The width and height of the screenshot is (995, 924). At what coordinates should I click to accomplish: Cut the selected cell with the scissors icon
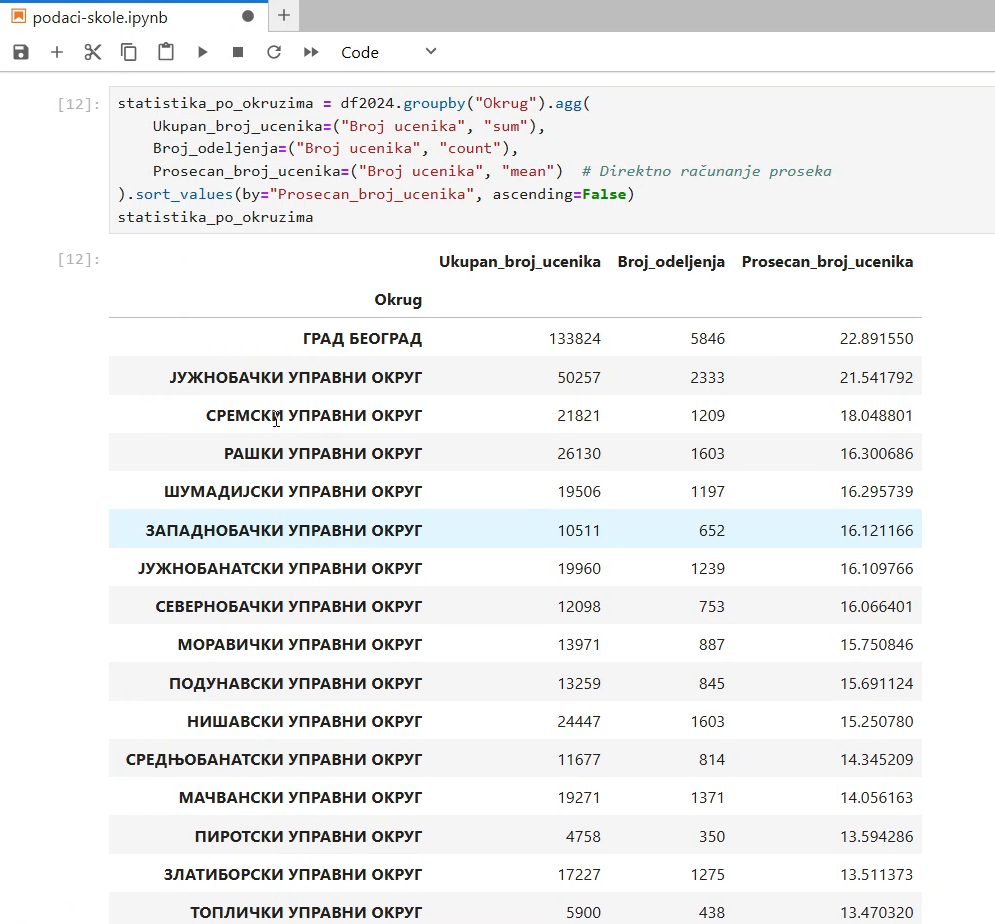93,52
